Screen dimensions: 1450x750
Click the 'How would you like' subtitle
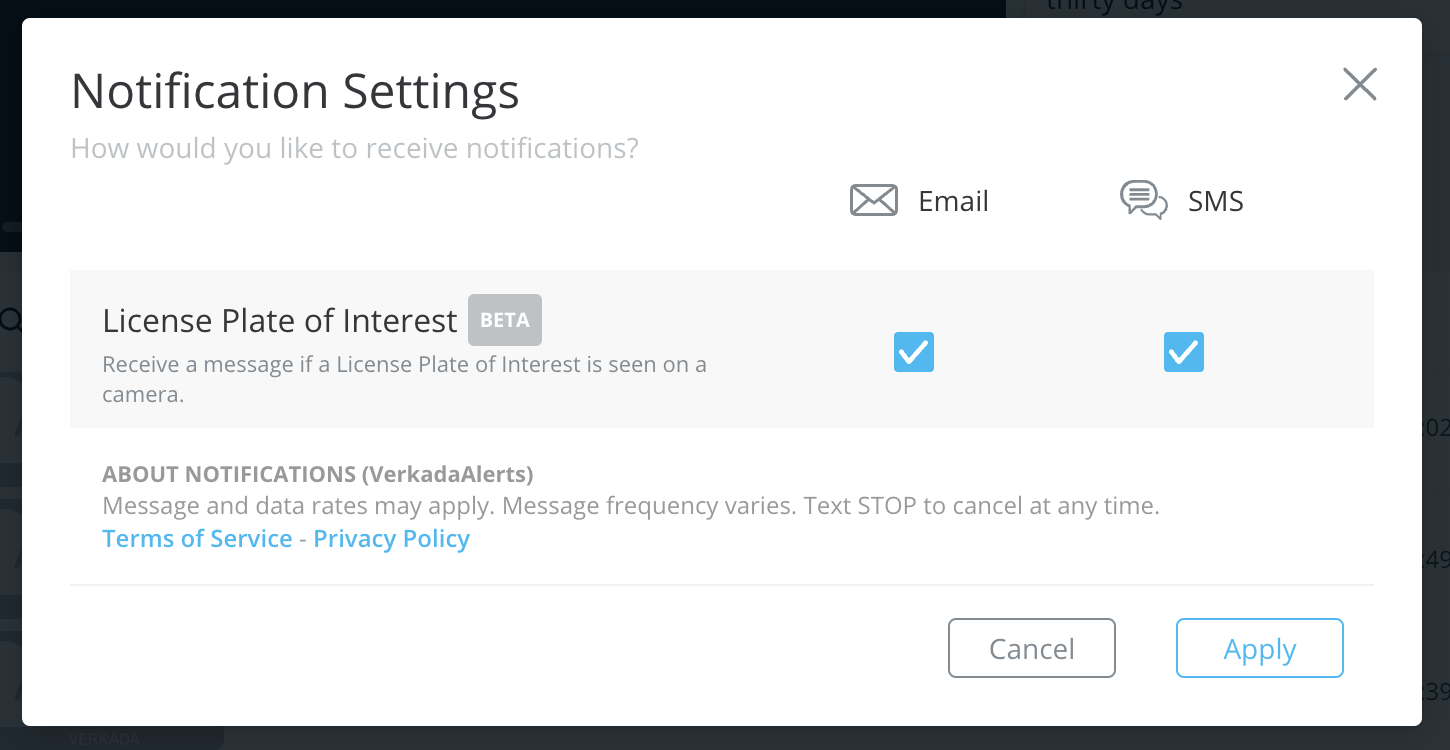(x=354, y=149)
